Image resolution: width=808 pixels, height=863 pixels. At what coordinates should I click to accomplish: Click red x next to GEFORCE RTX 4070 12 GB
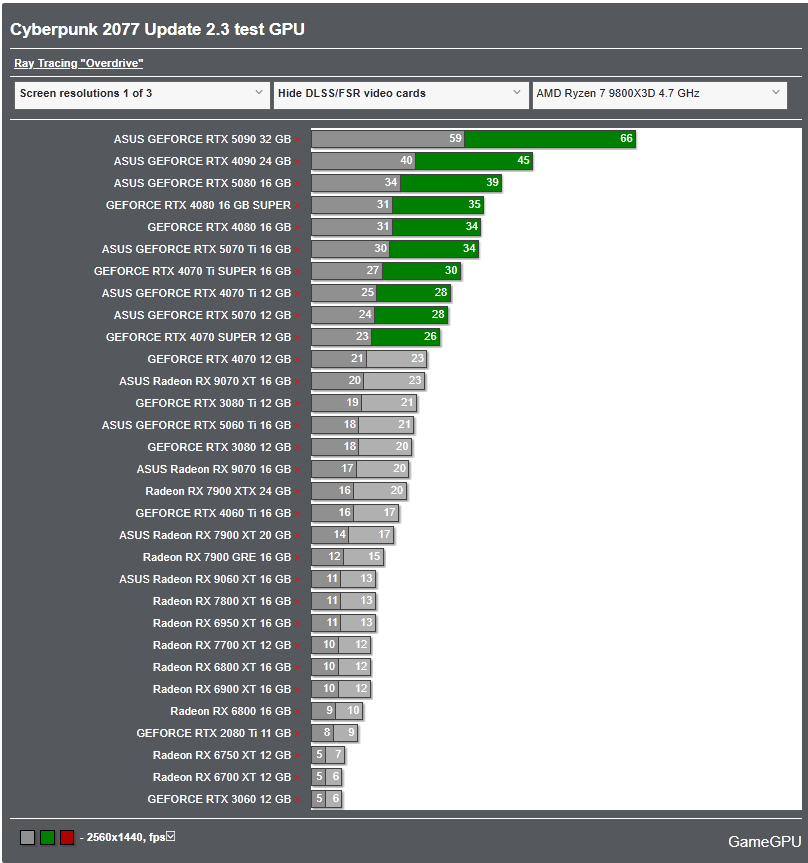coord(298,360)
